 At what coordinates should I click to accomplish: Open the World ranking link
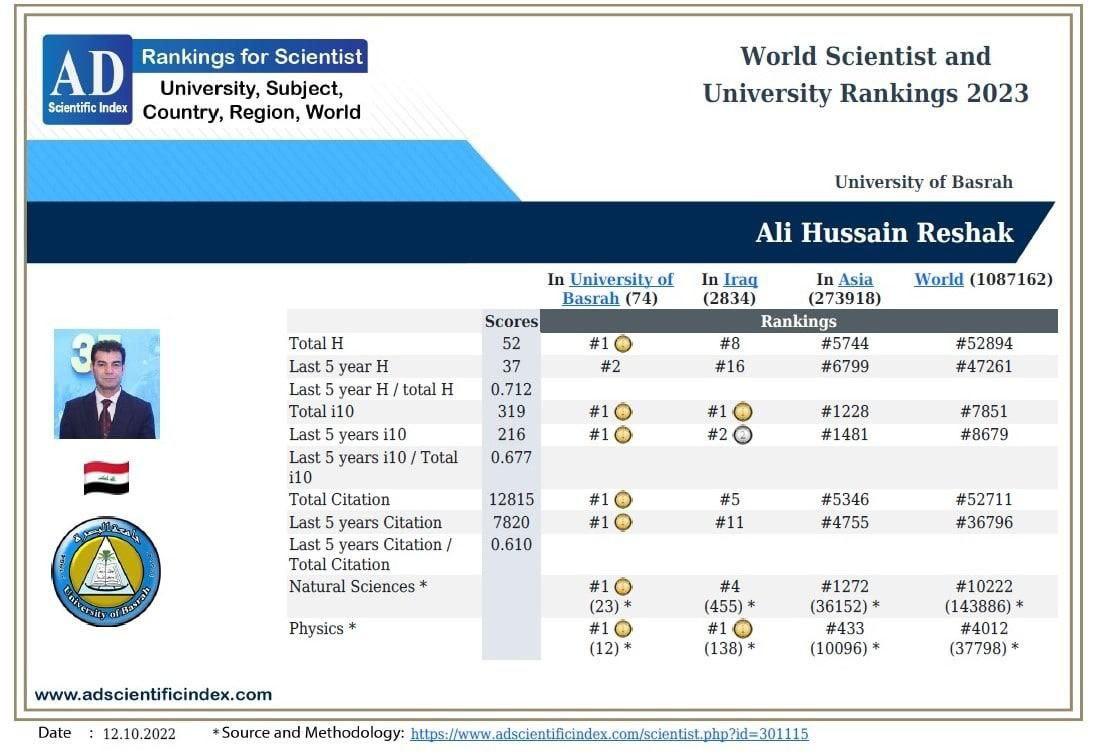938,280
